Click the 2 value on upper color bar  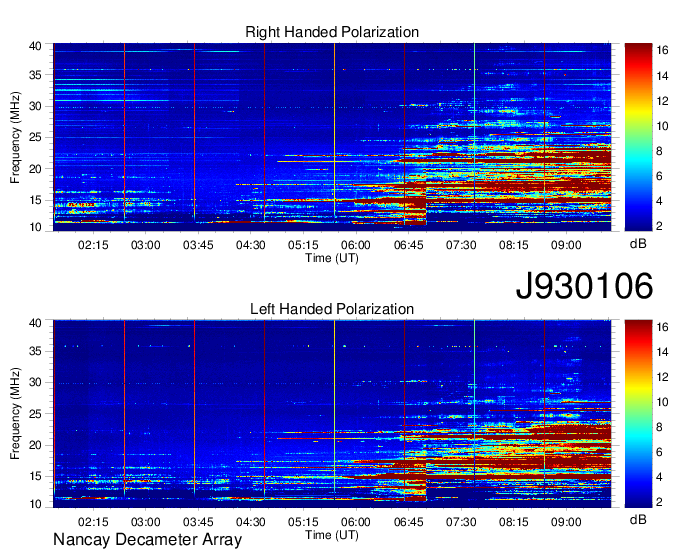tap(660, 226)
